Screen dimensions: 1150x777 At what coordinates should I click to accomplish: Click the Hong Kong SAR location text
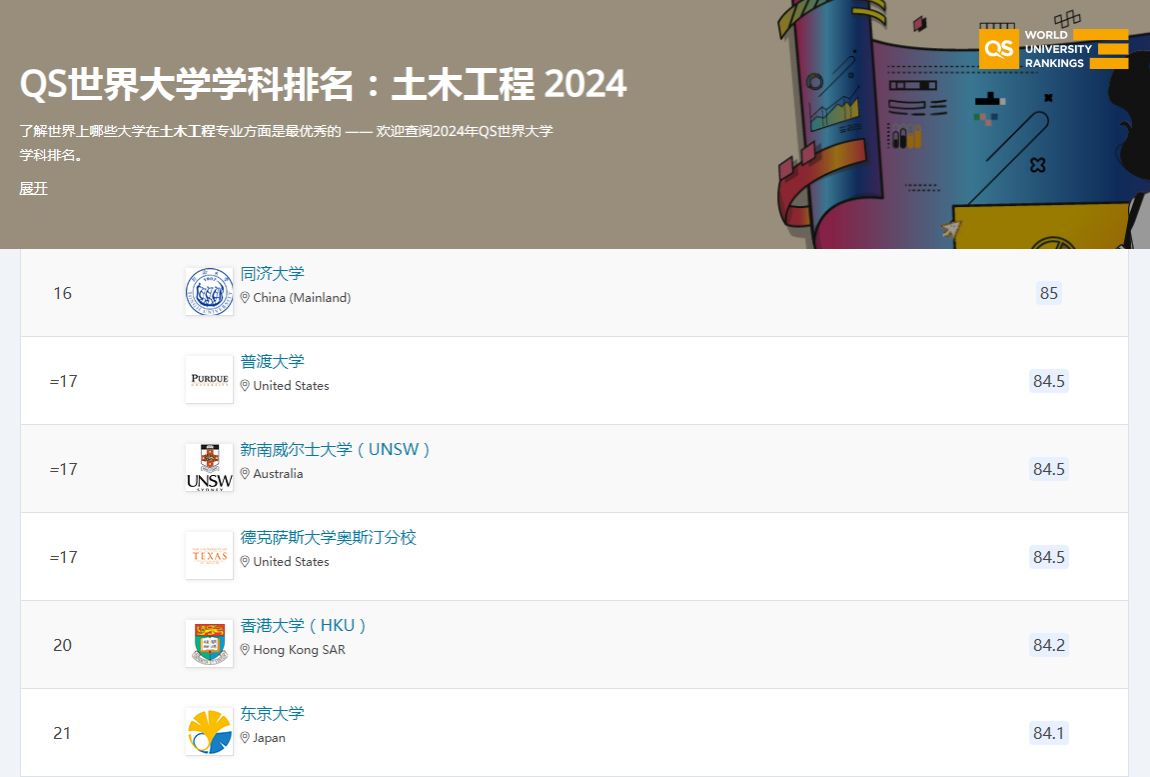299,650
